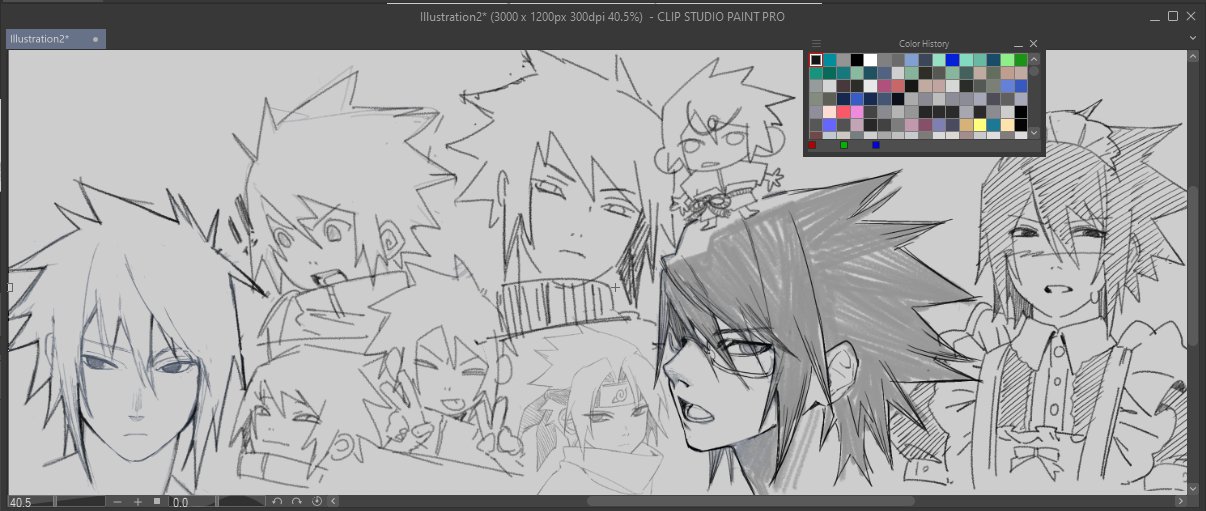This screenshot has height=511, width=1206.
Task: Click the Color History scrollbar thumb
Action: (x=1034, y=71)
